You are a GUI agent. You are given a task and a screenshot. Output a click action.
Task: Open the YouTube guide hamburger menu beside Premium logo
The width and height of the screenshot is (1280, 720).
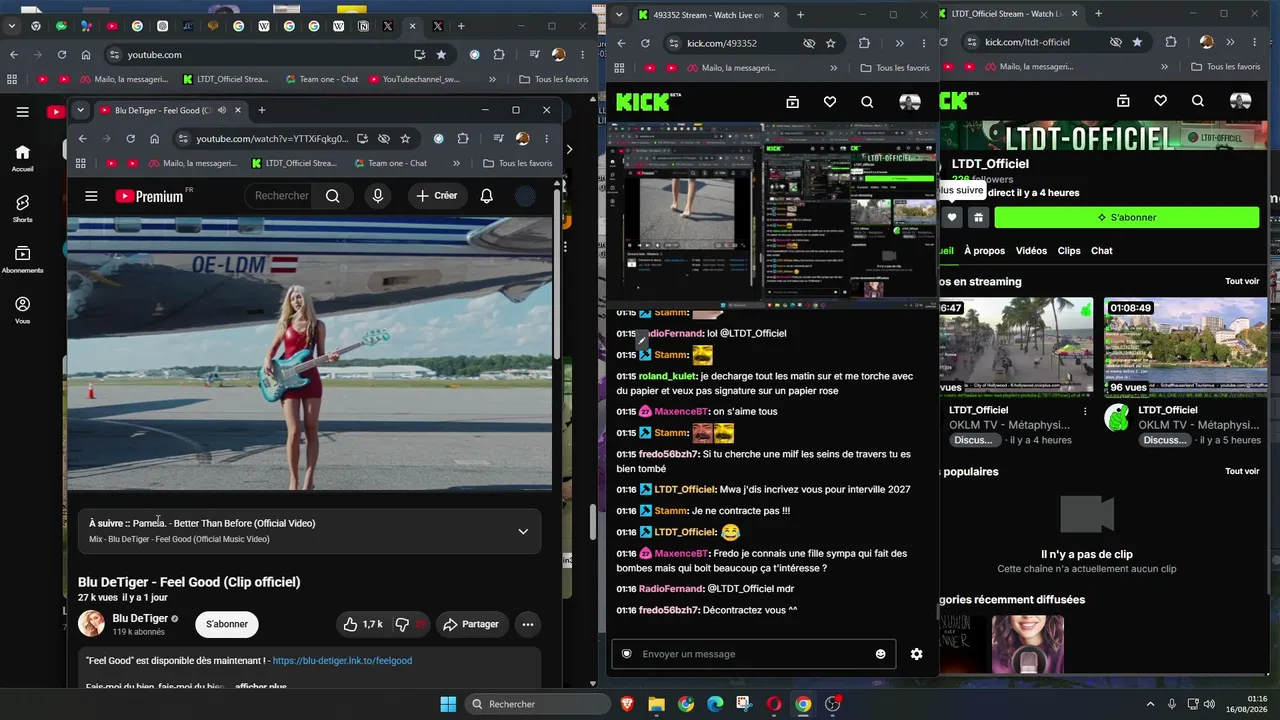[x=91, y=196]
